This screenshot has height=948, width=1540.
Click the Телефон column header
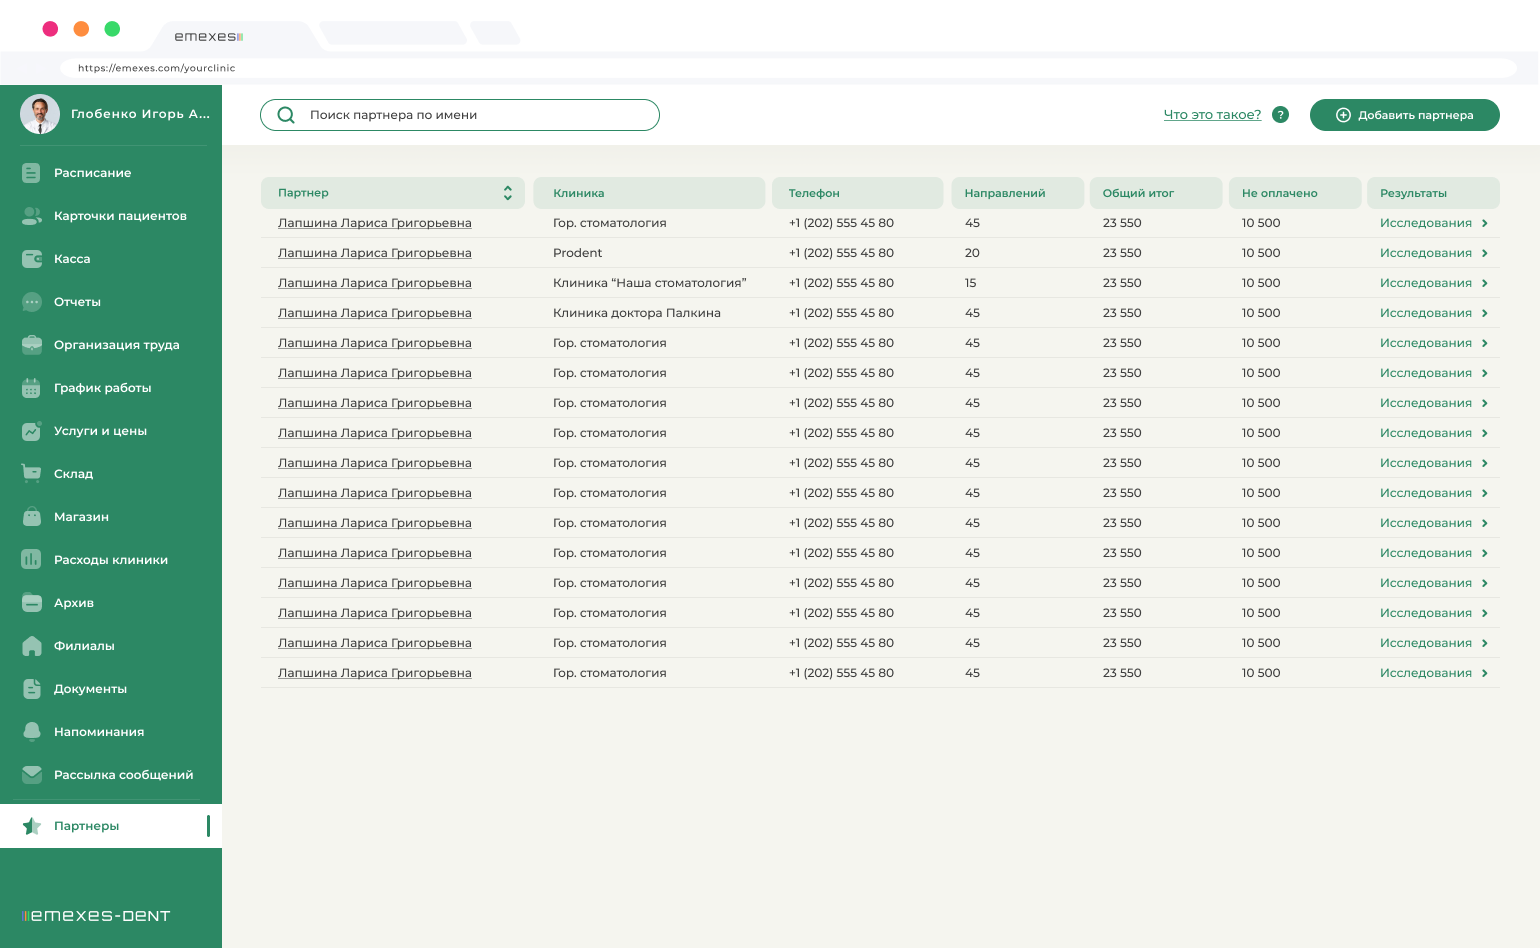(x=857, y=193)
